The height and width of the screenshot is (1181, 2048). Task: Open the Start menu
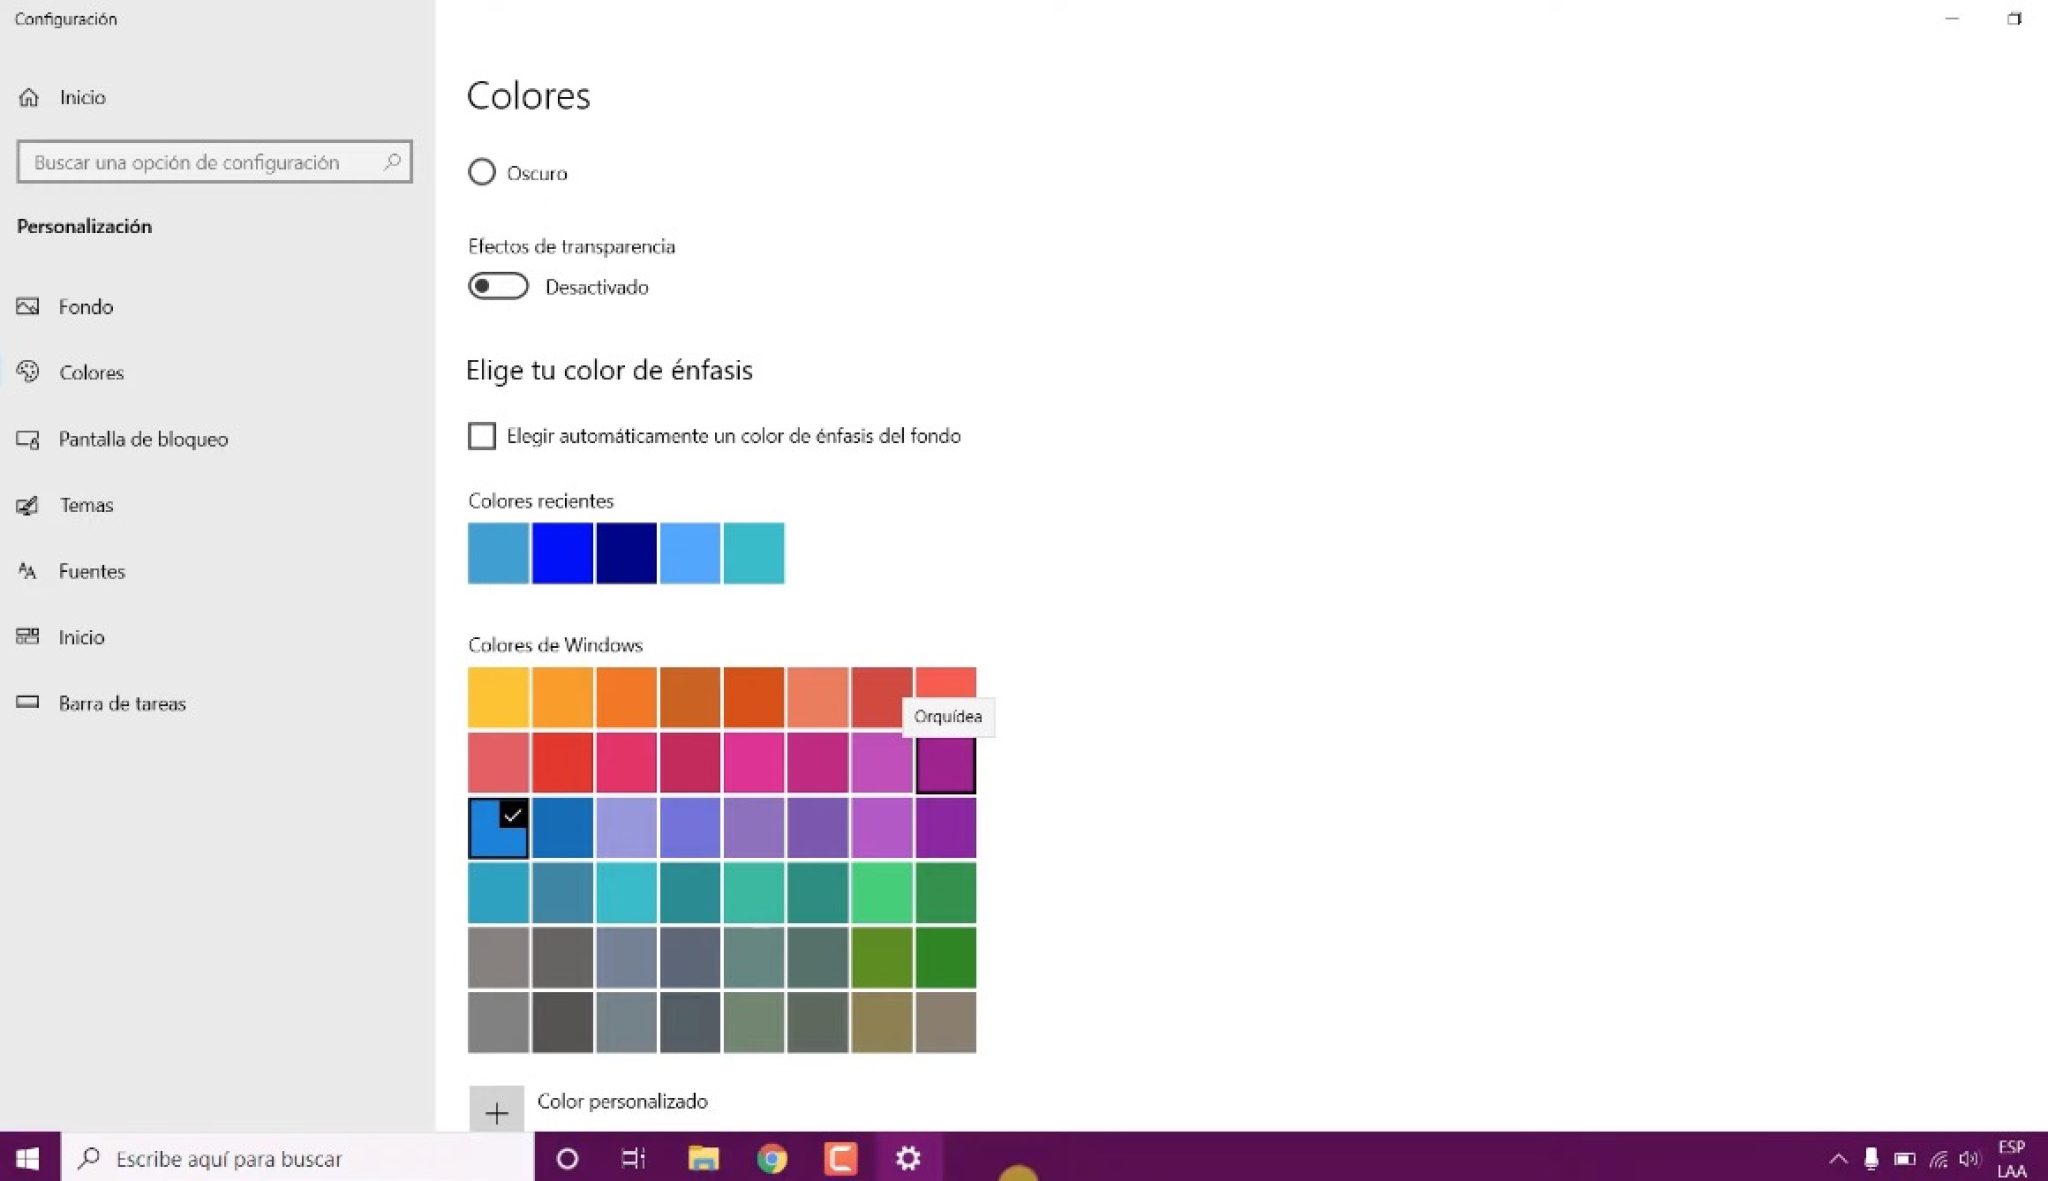26,1158
